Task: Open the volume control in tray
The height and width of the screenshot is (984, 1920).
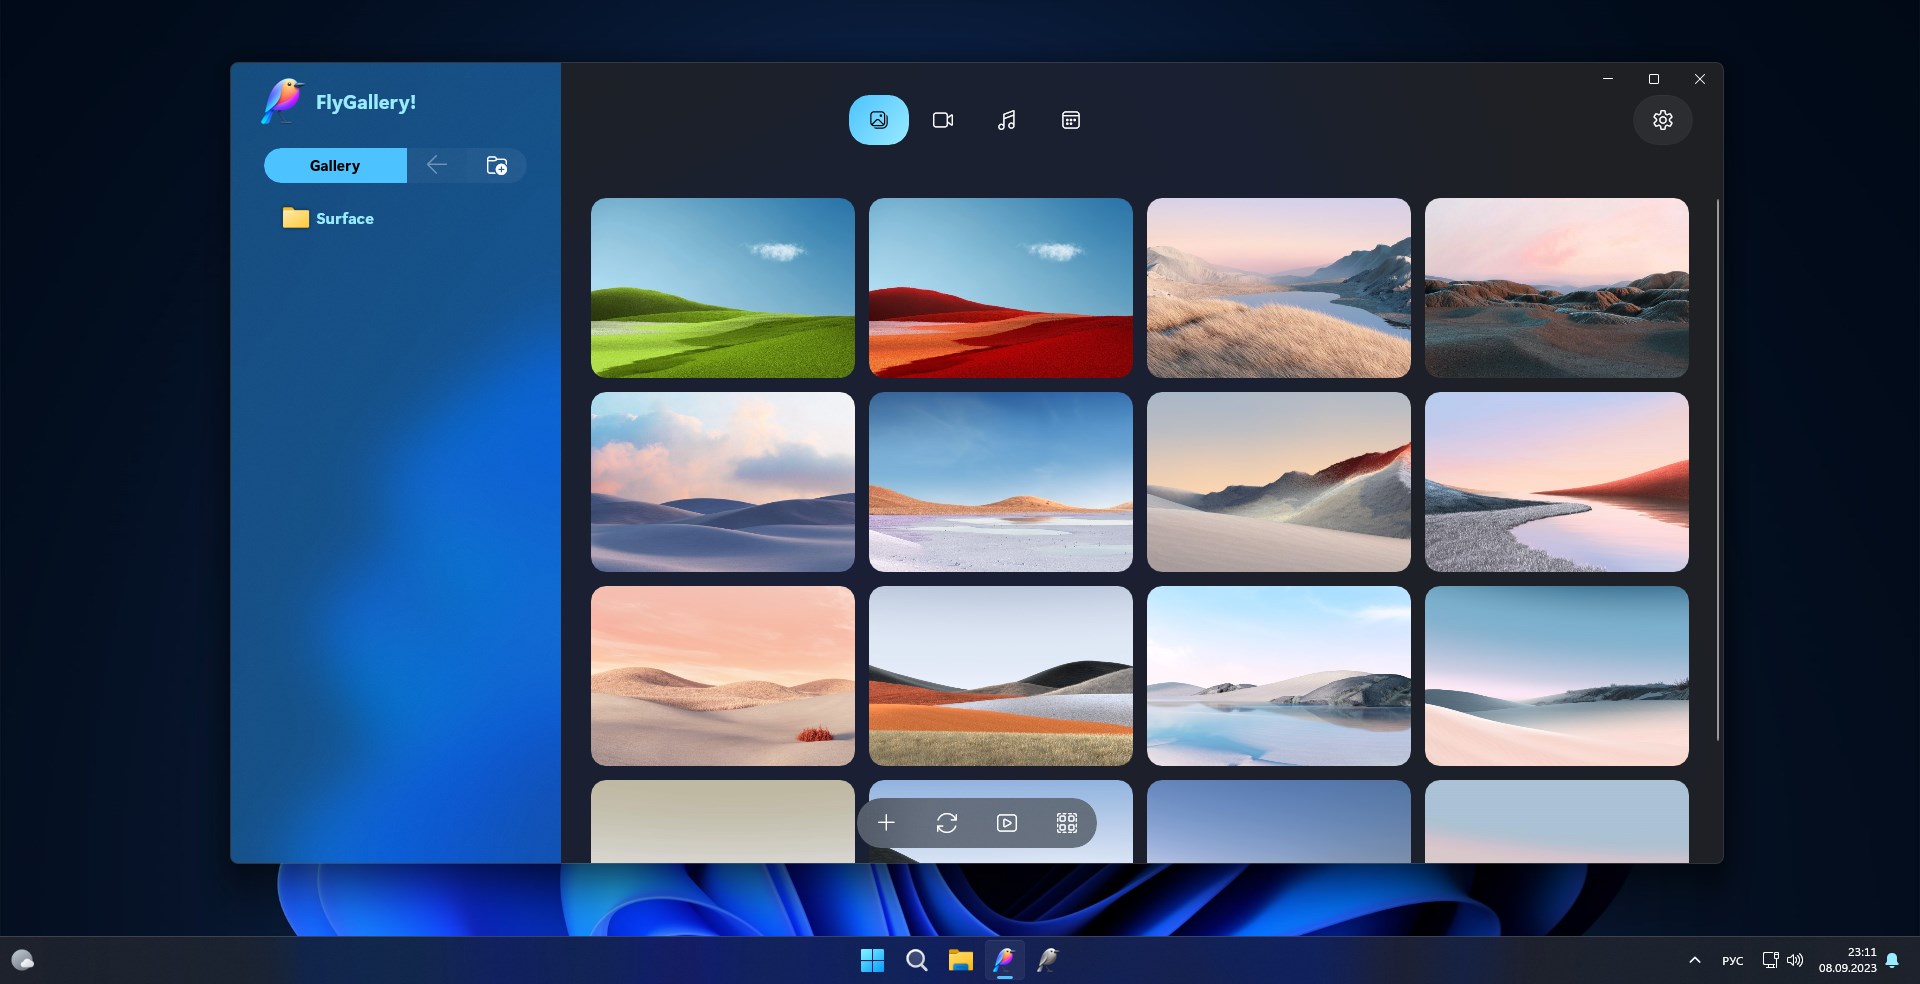Action: click(1795, 960)
